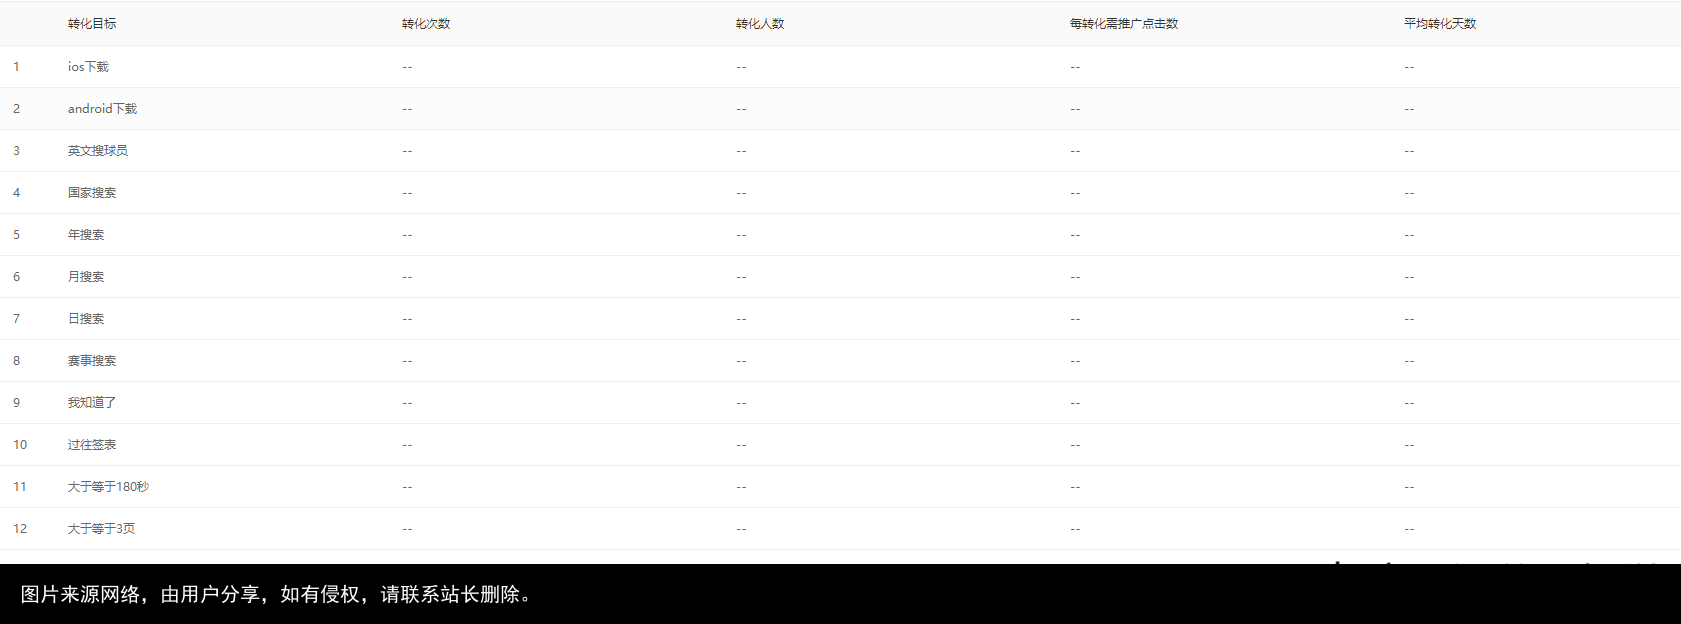
Task: Choose the 日搜索 conversion goal
Action: pyautogui.click(x=86, y=319)
